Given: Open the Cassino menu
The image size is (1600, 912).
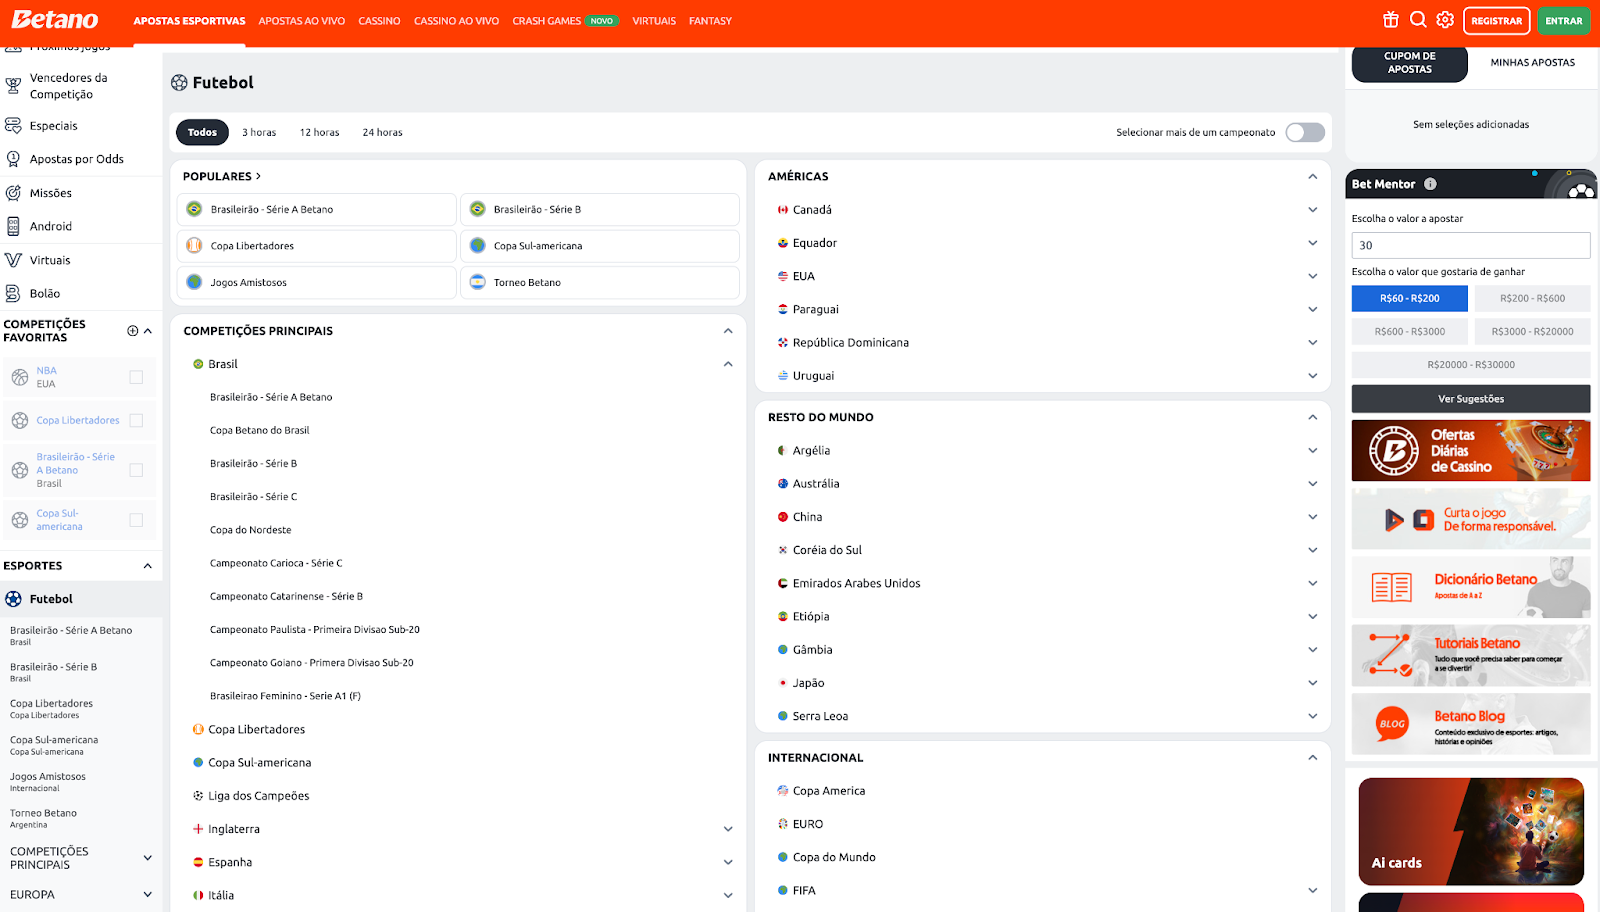Looking at the screenshot, I should pos(379,21).
